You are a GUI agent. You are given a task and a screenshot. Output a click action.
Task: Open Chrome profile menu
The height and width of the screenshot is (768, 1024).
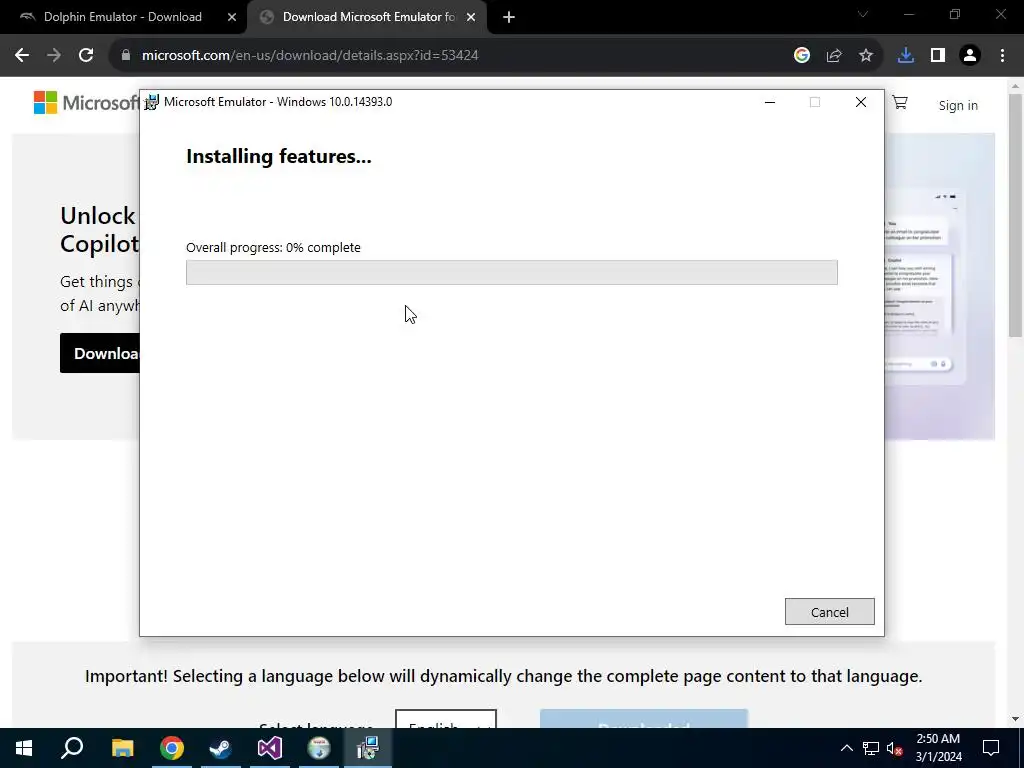(x=970, y=56)
